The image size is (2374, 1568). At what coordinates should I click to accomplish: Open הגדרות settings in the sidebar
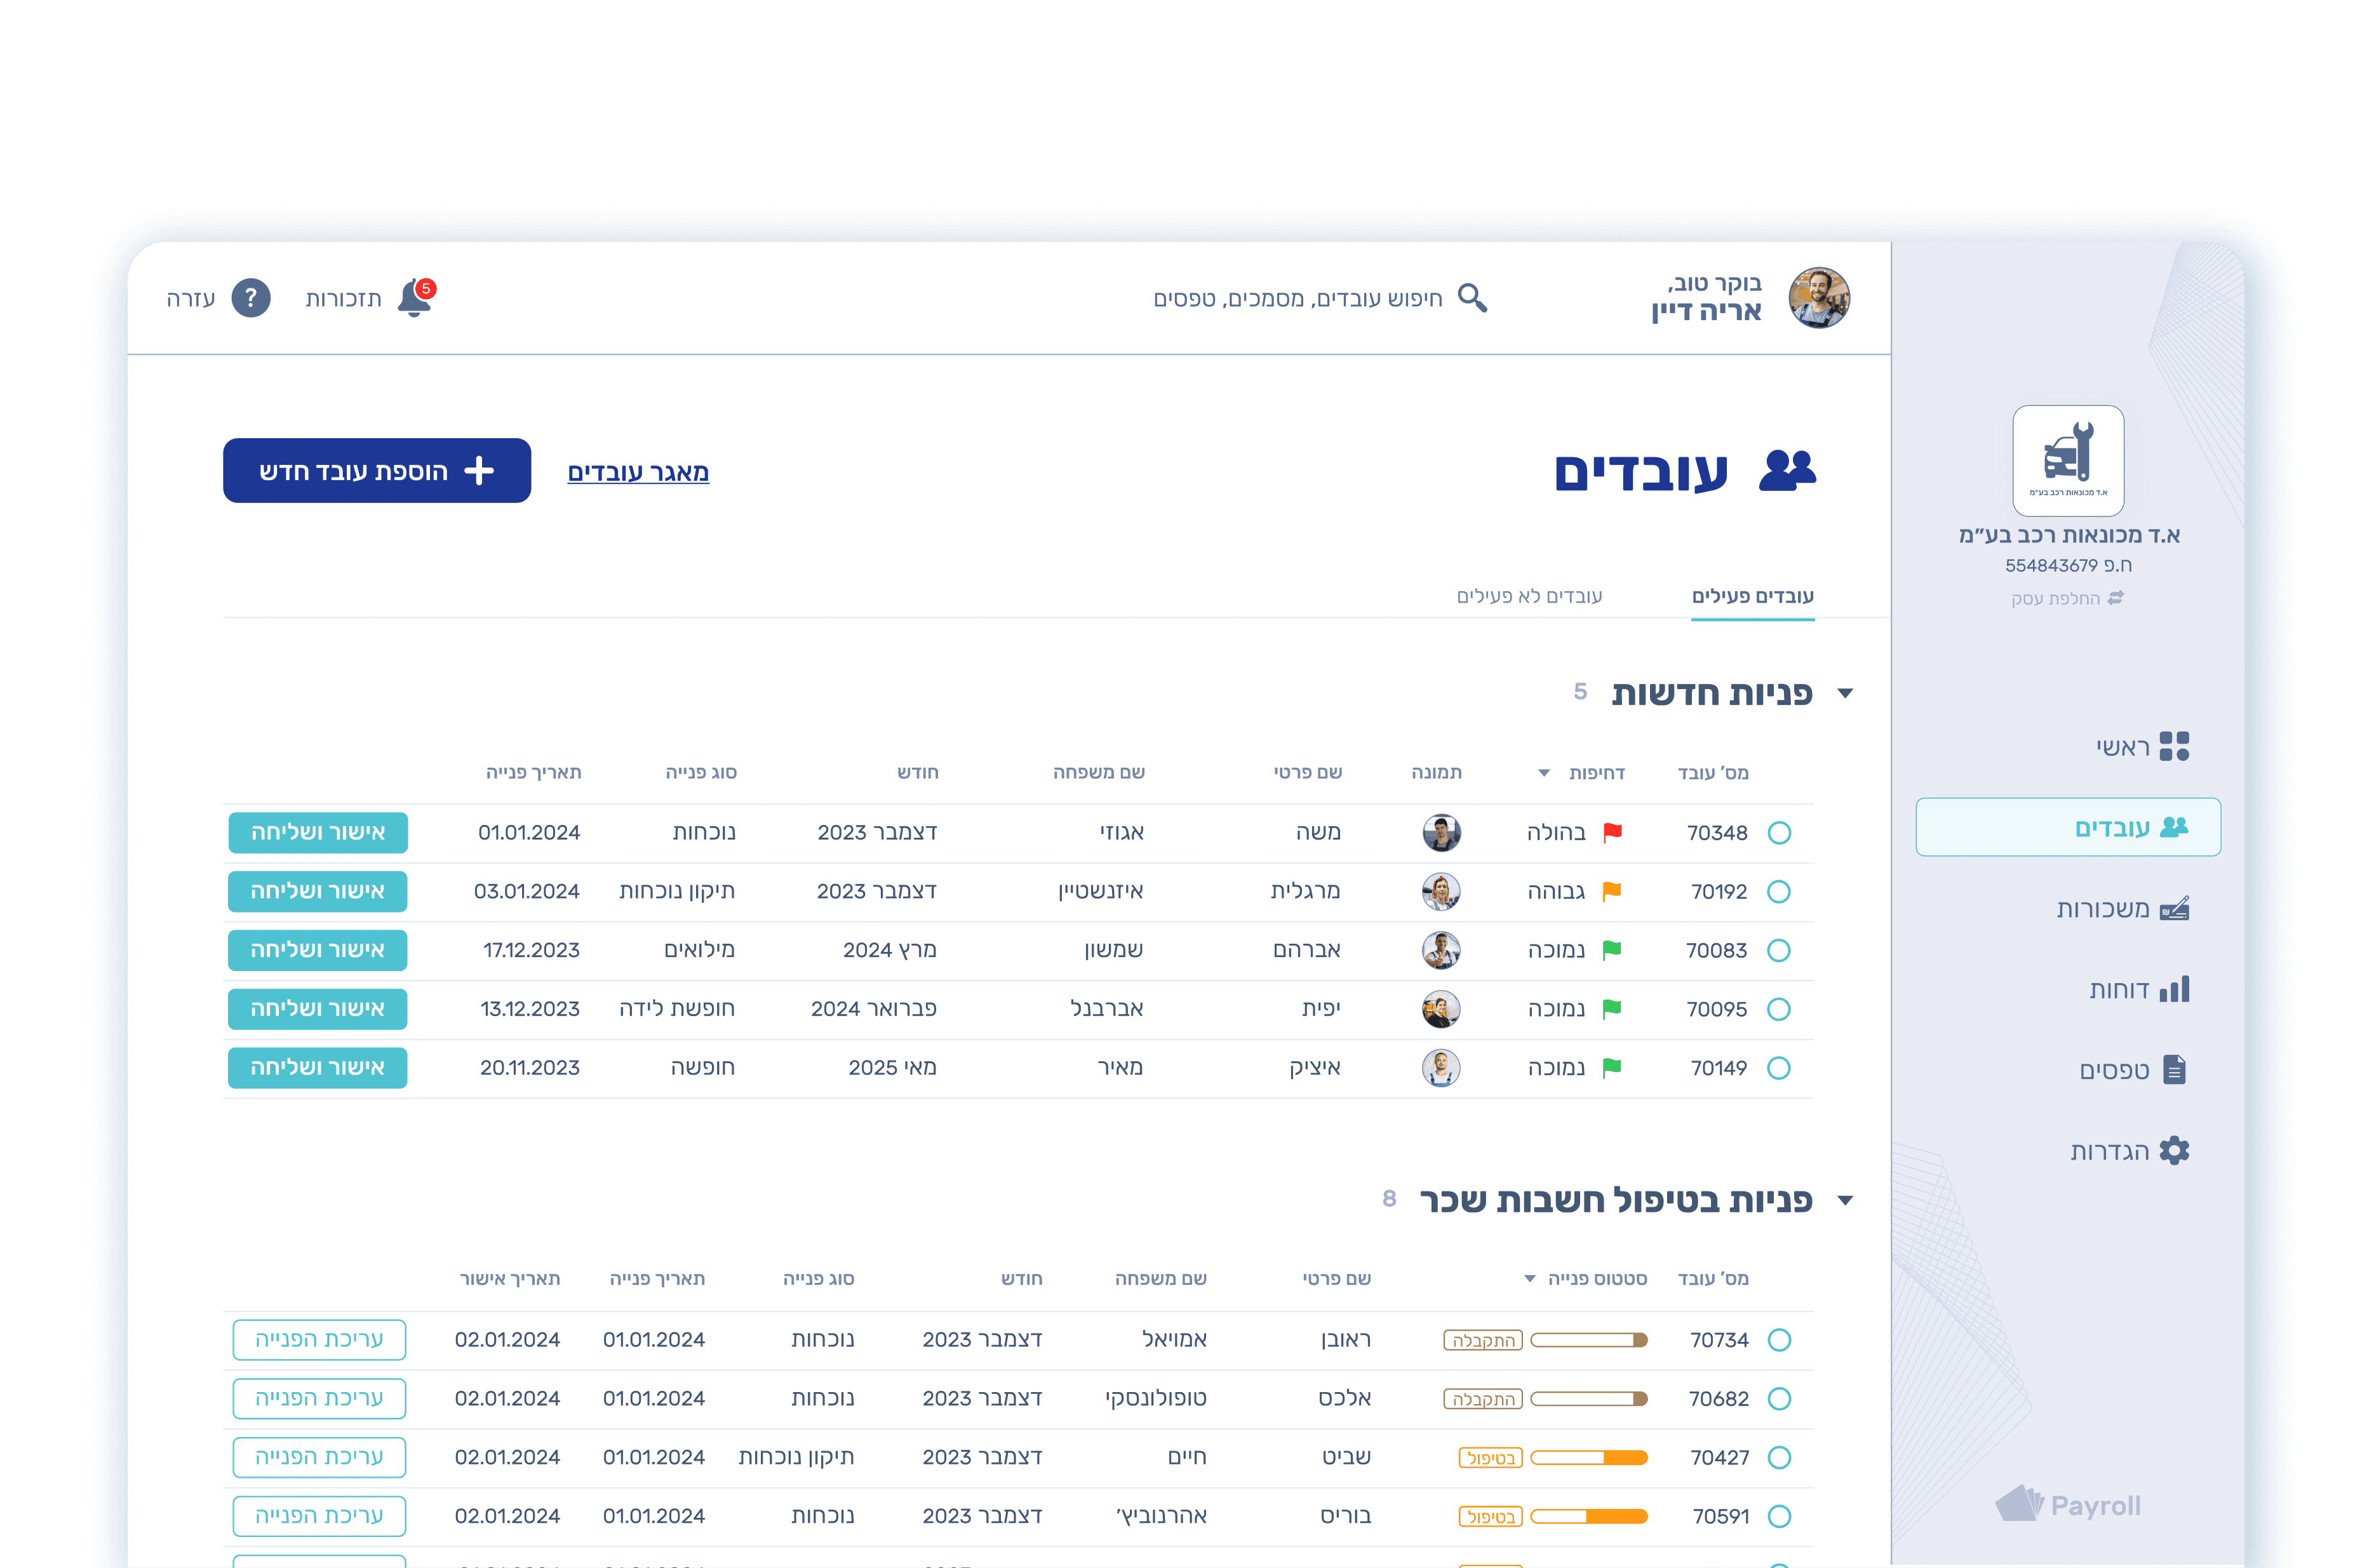(x=2129, y=1151)
